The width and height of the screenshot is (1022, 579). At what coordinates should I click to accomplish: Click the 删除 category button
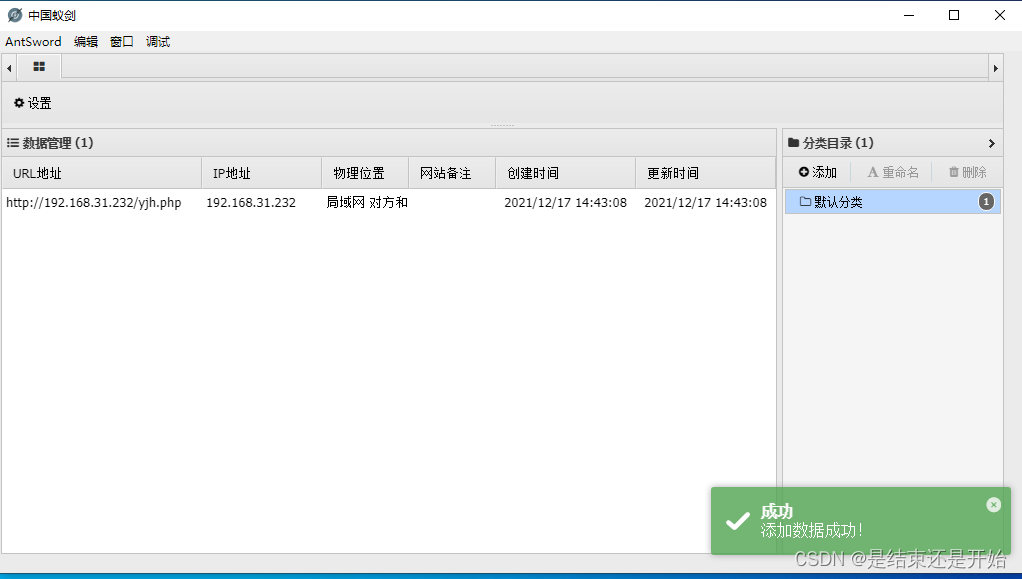pos(967,172)
